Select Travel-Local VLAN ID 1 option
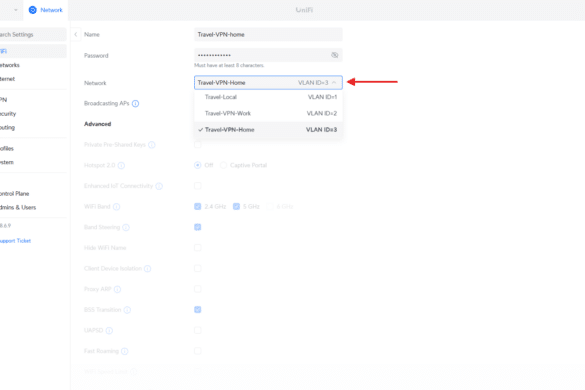This screenshot has height=390, width=585. [x=268, y=97]
